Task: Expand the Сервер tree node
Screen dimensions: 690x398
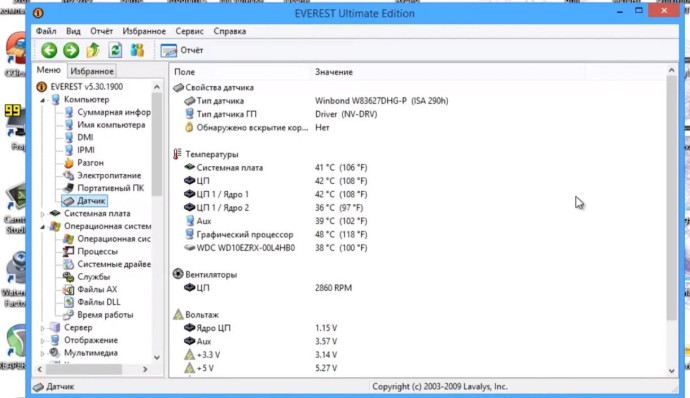Action: (43, 328)
